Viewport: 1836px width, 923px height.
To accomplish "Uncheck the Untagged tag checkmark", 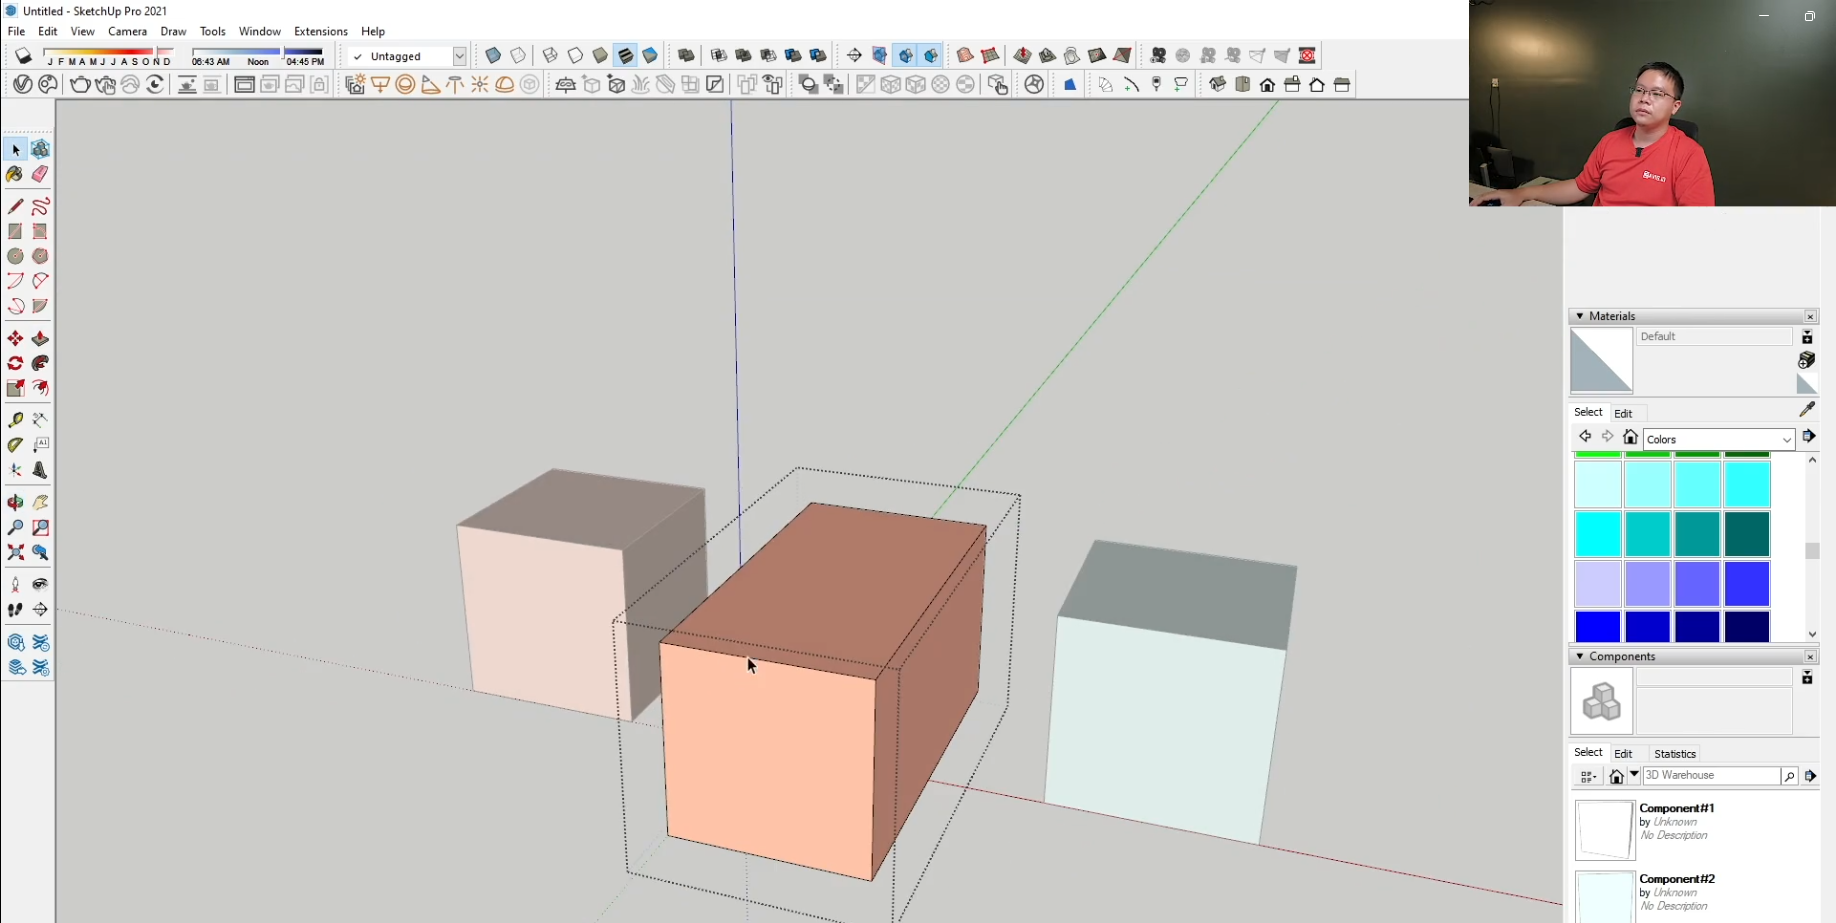I will [357, 56].
